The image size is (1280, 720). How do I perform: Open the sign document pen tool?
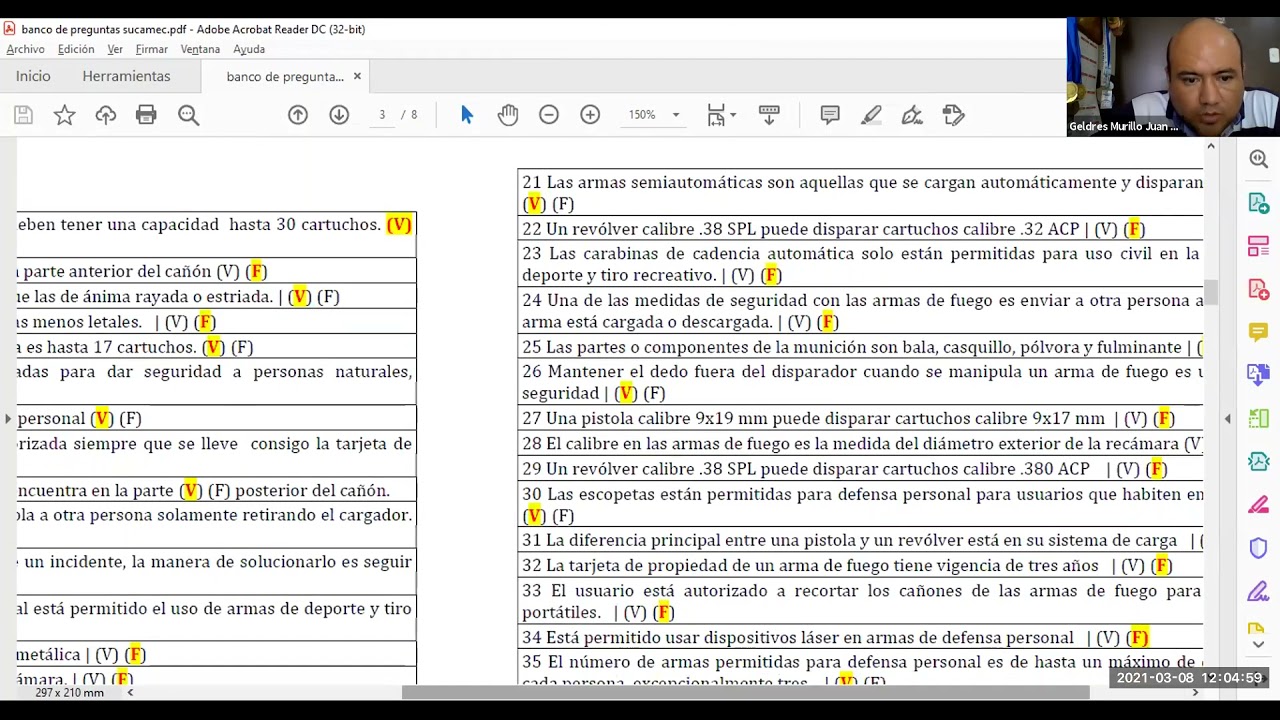coord(912,115)
